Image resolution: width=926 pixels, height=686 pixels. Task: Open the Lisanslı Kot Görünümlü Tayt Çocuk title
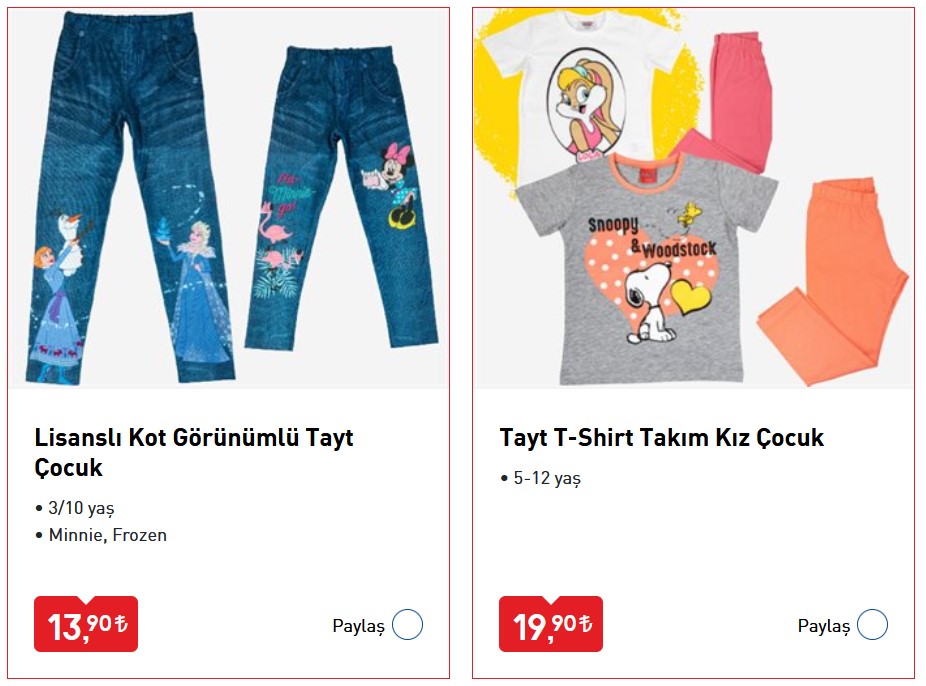194,452
